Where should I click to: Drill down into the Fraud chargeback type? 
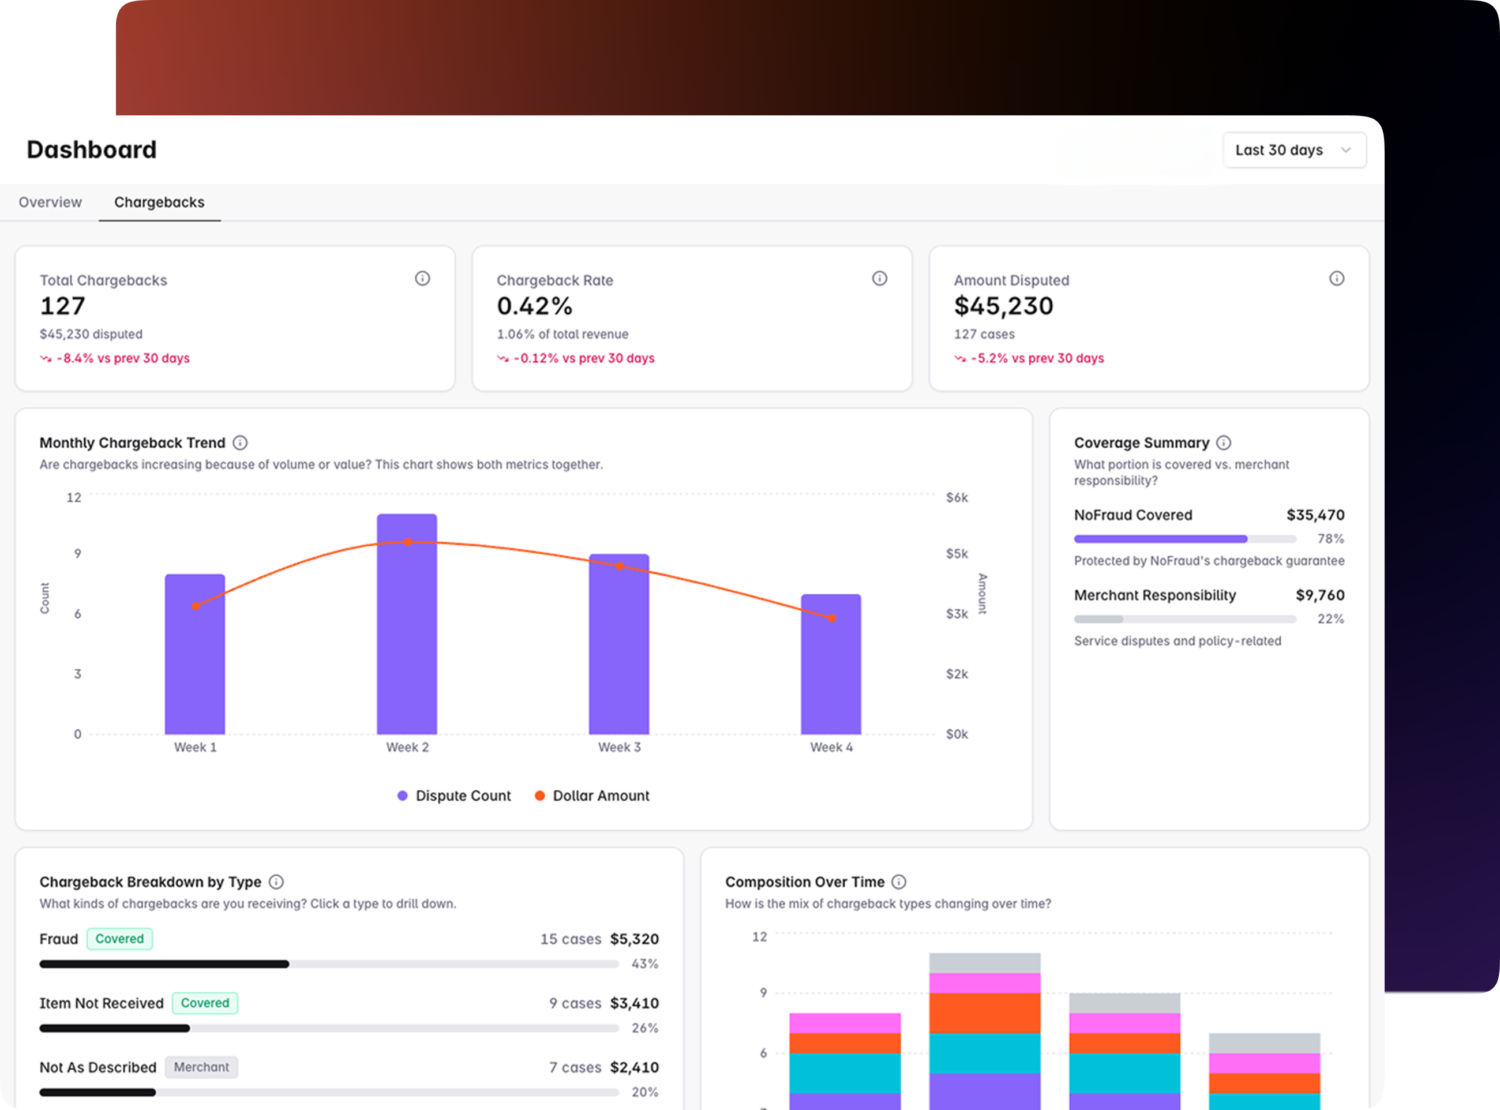point(59,938)
